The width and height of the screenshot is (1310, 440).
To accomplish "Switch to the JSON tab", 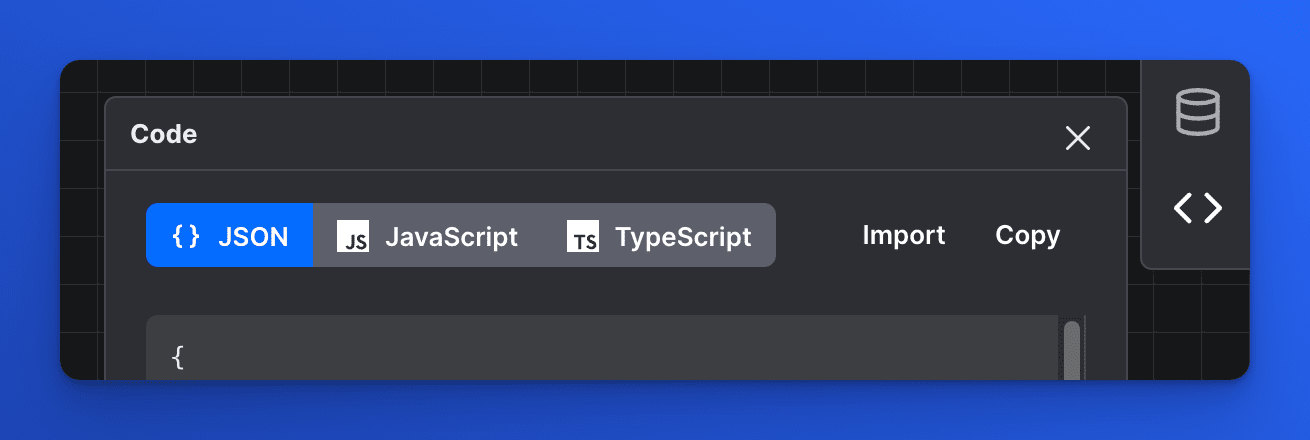I will pyautogui.click(x=252, y=236).
